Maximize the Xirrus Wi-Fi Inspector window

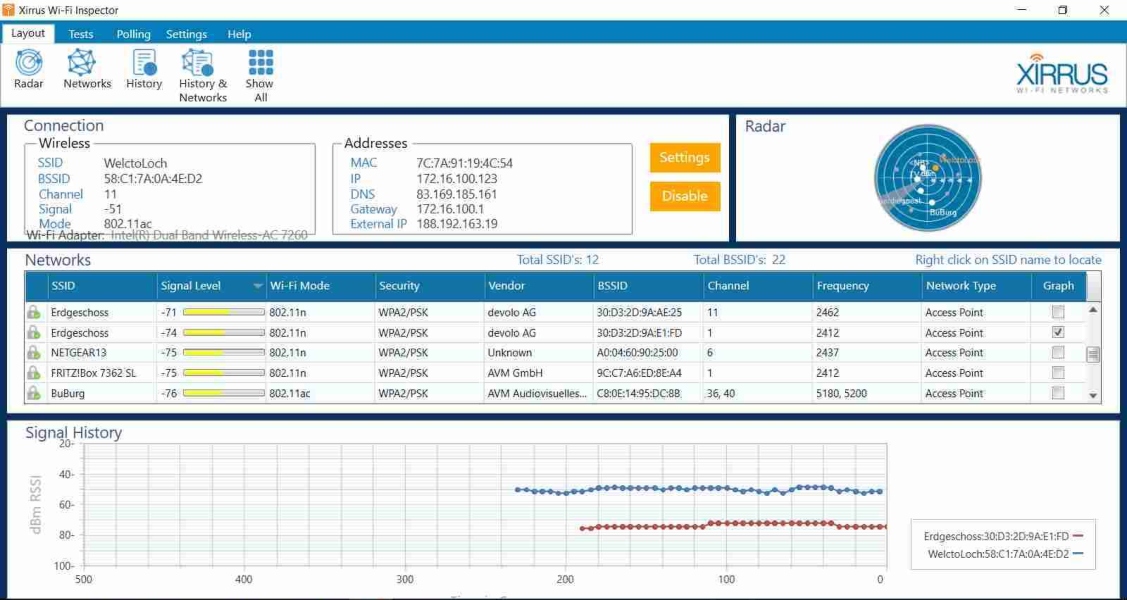coord(1062,10)
